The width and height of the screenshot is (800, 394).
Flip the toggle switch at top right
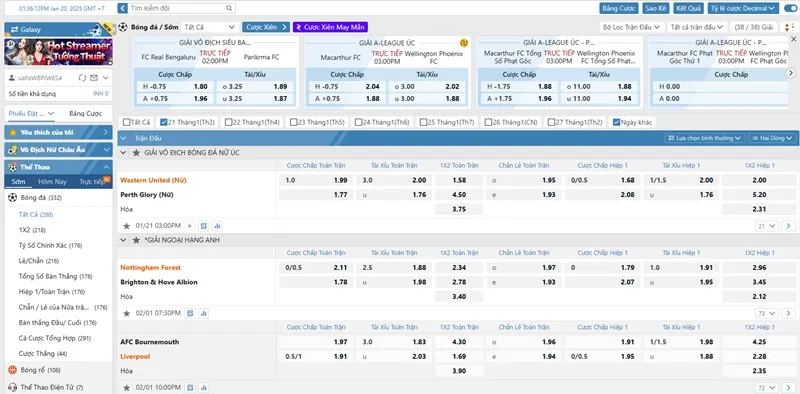[x=790, y=8]
